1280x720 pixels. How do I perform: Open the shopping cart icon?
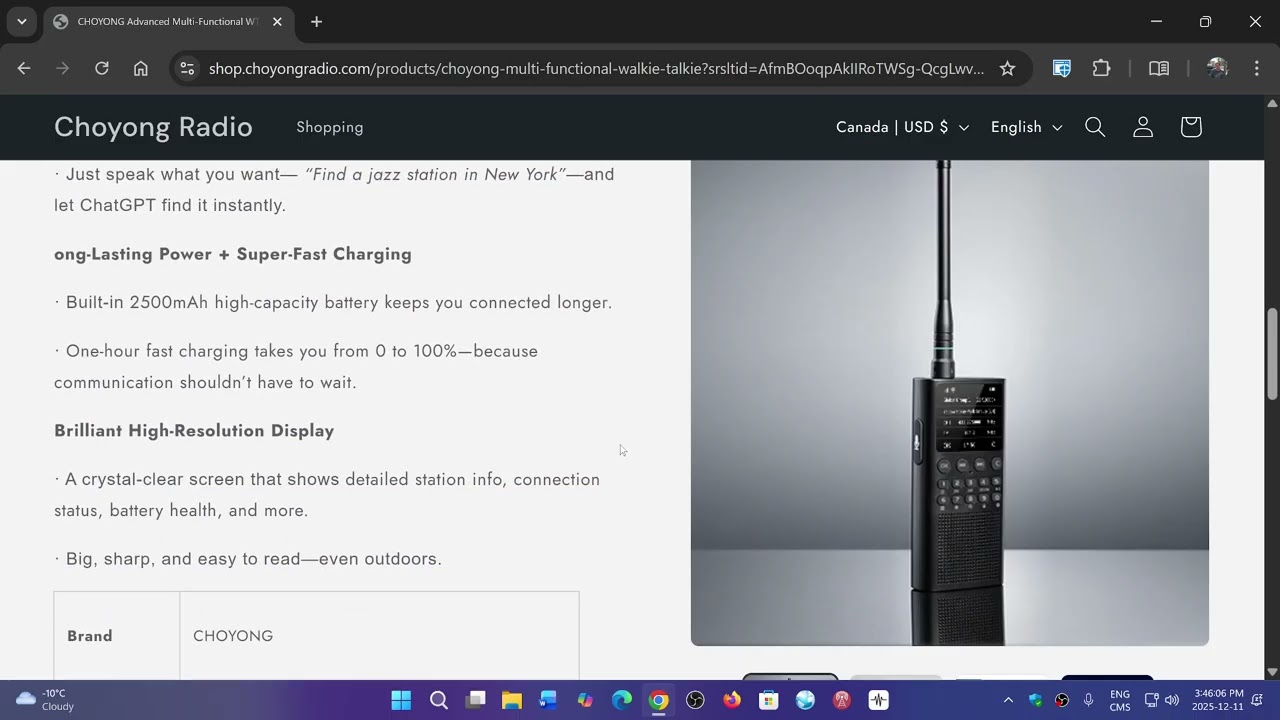click(1190, 127)
